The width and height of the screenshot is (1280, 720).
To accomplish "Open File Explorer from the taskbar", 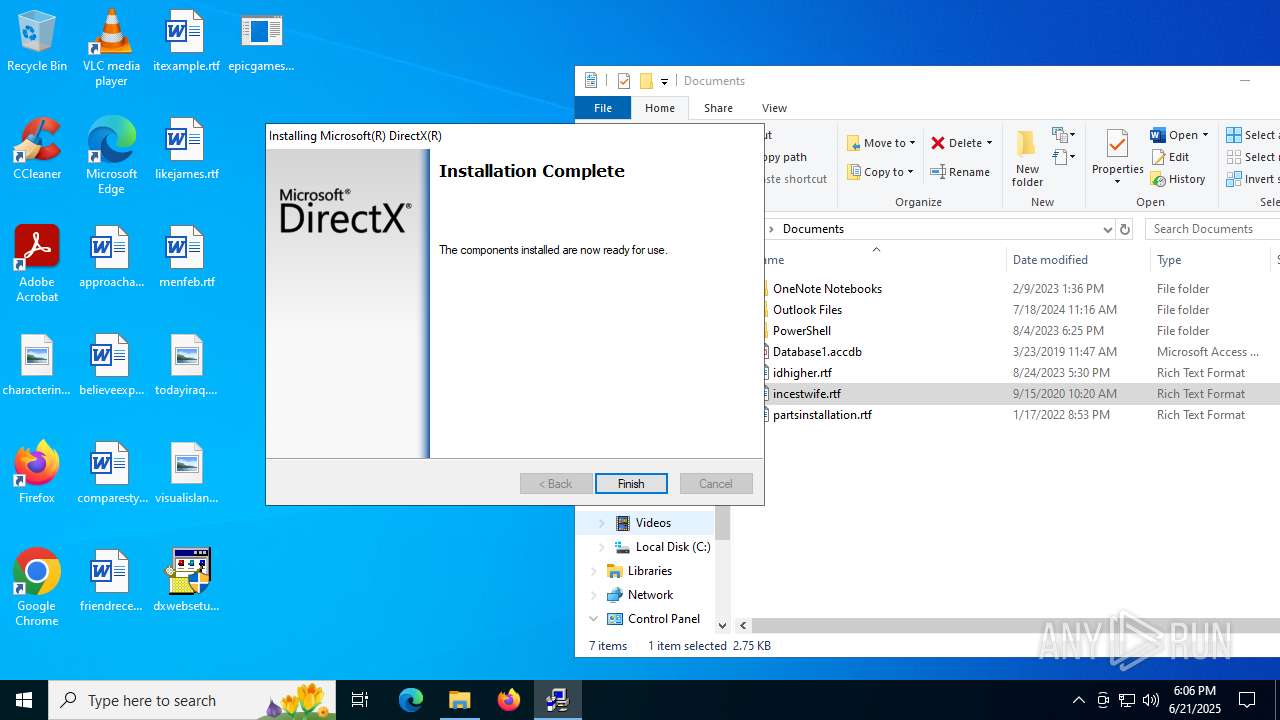I will [460, 700].
